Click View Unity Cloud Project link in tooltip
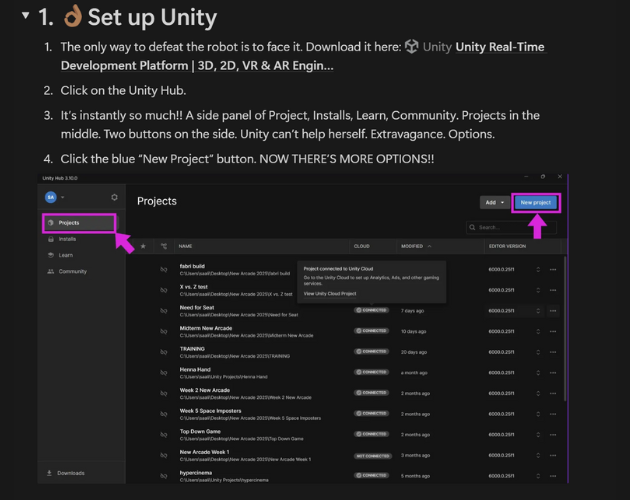630x500 pixels. coord(330,293)
